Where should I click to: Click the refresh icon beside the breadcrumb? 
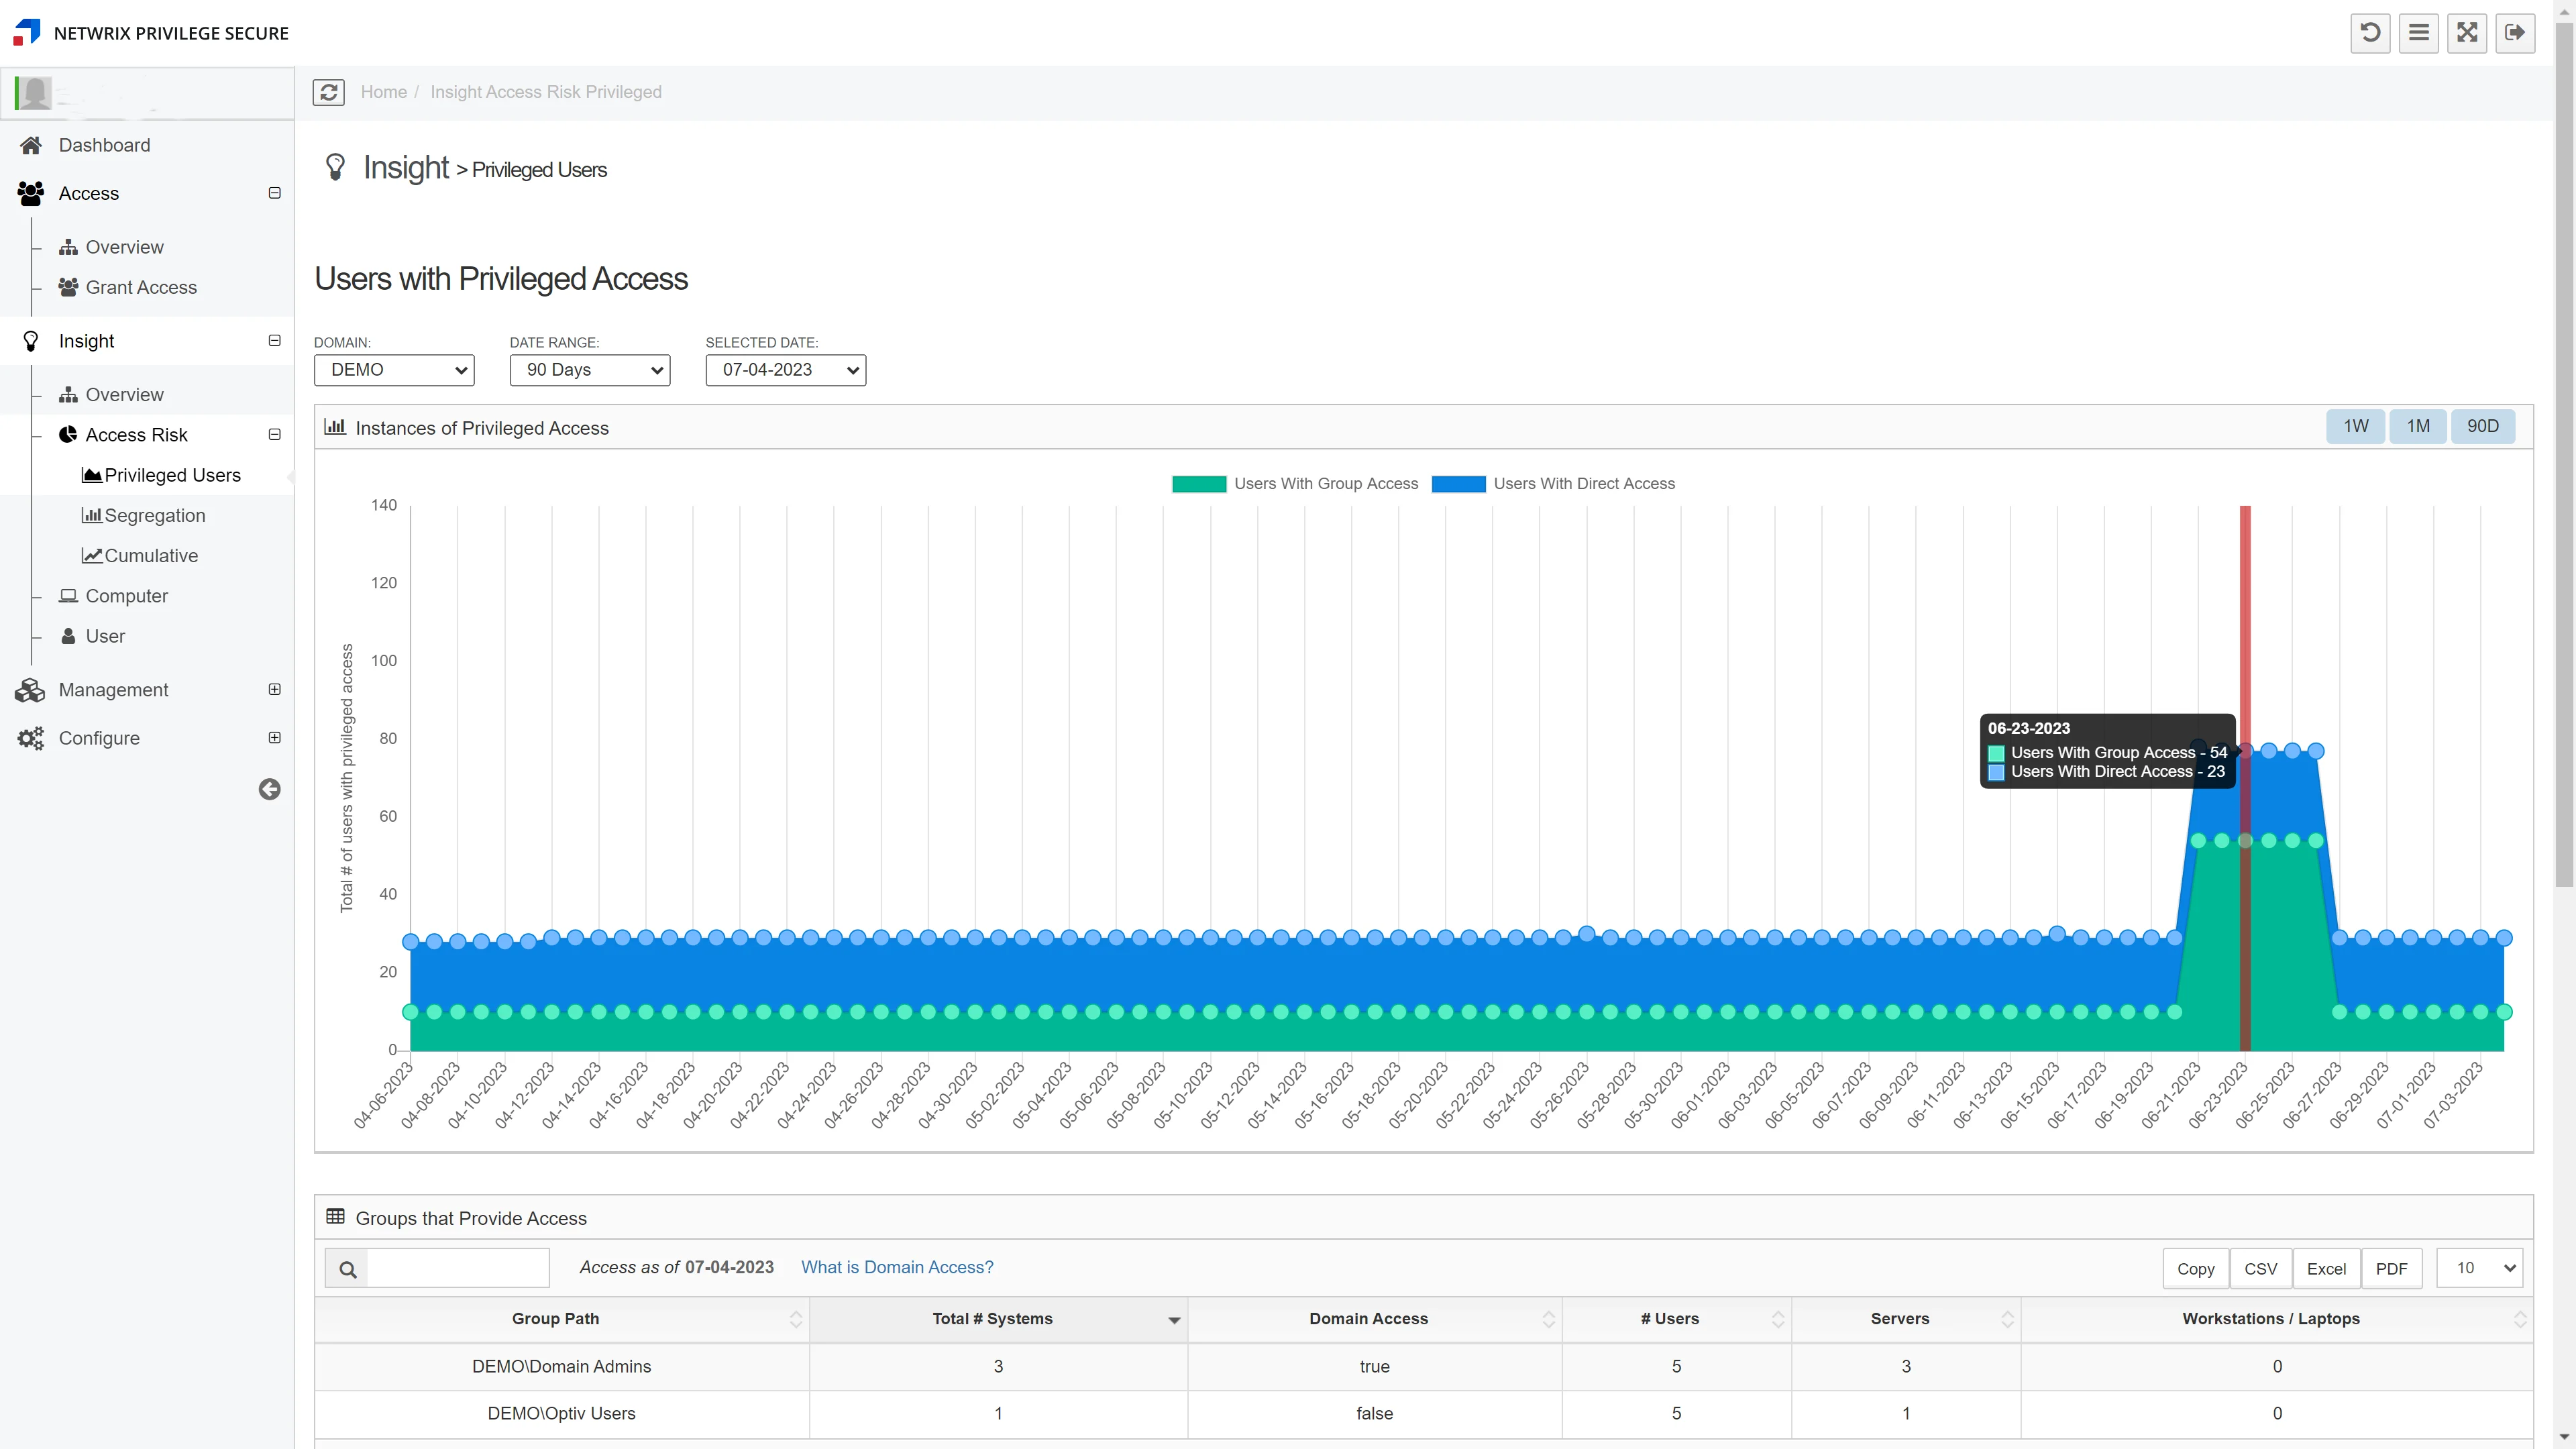pos(329,92)
